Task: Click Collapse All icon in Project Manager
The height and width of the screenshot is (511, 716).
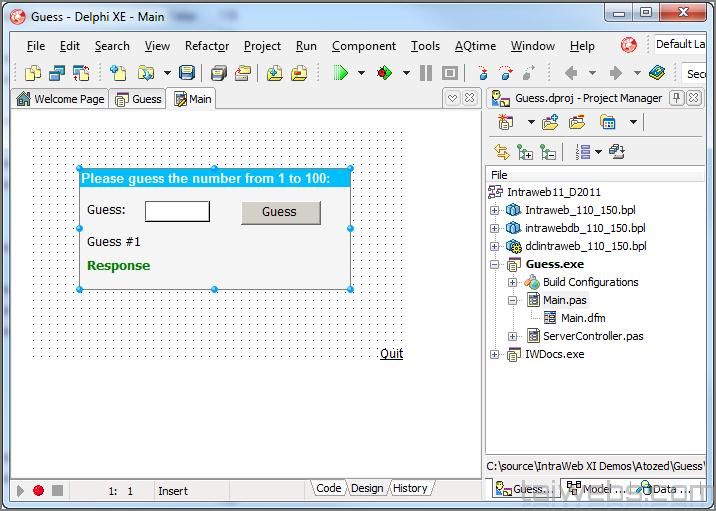Action: click(548, 152)
